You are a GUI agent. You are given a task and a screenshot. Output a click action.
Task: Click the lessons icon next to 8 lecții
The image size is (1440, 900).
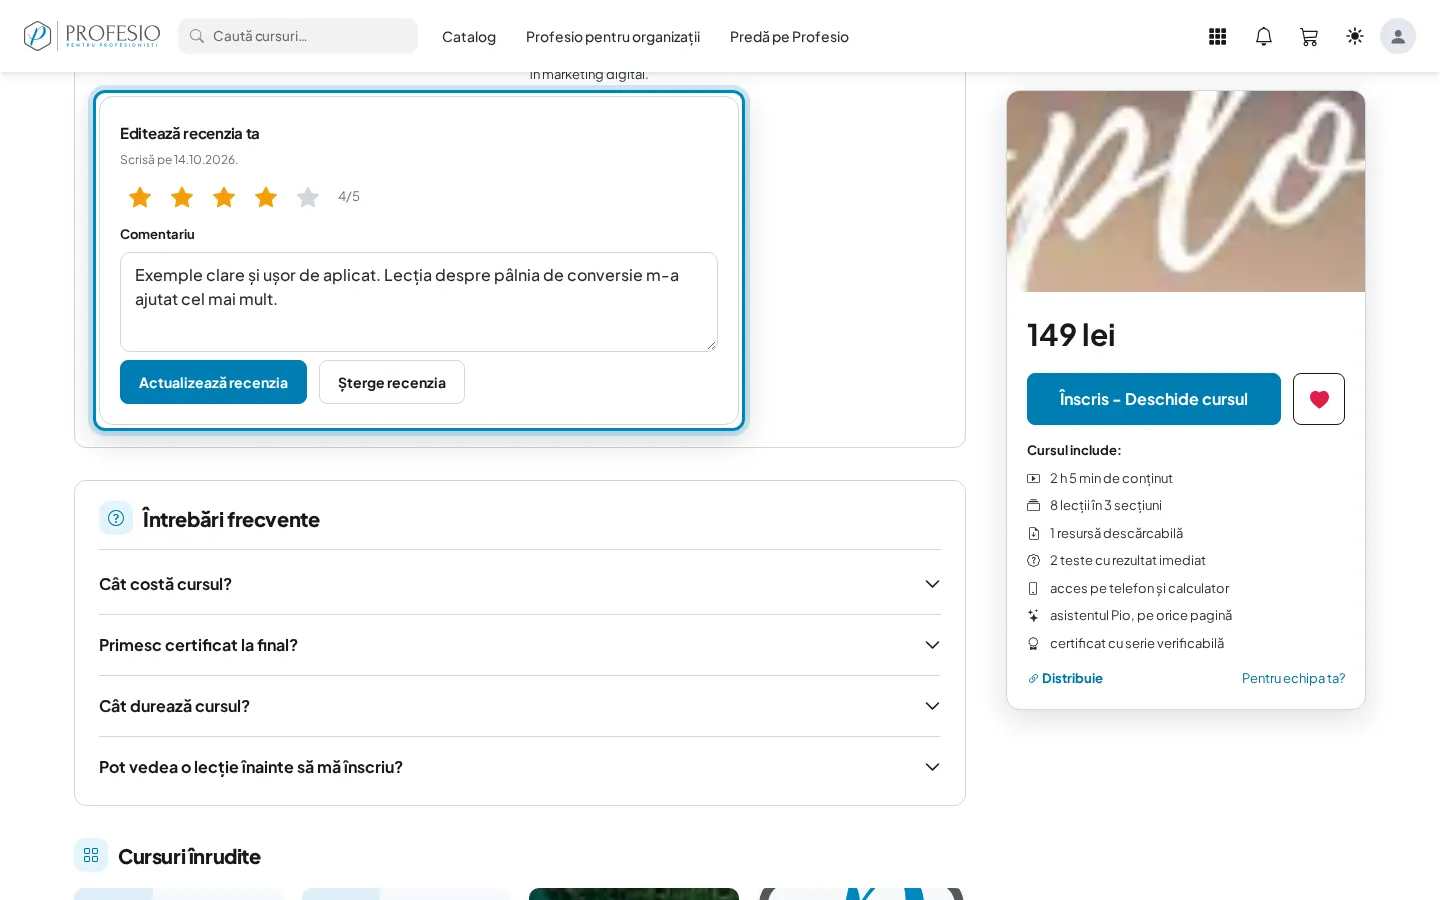1034,506
